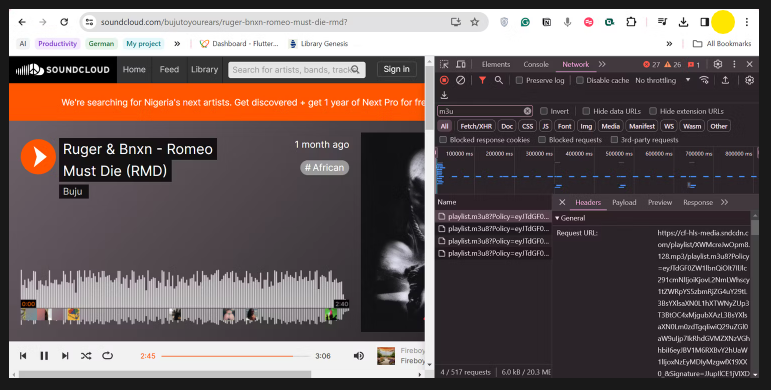771x390 pixels.
Task: Open network search with the magnifier icon
Action: point(499,80)
